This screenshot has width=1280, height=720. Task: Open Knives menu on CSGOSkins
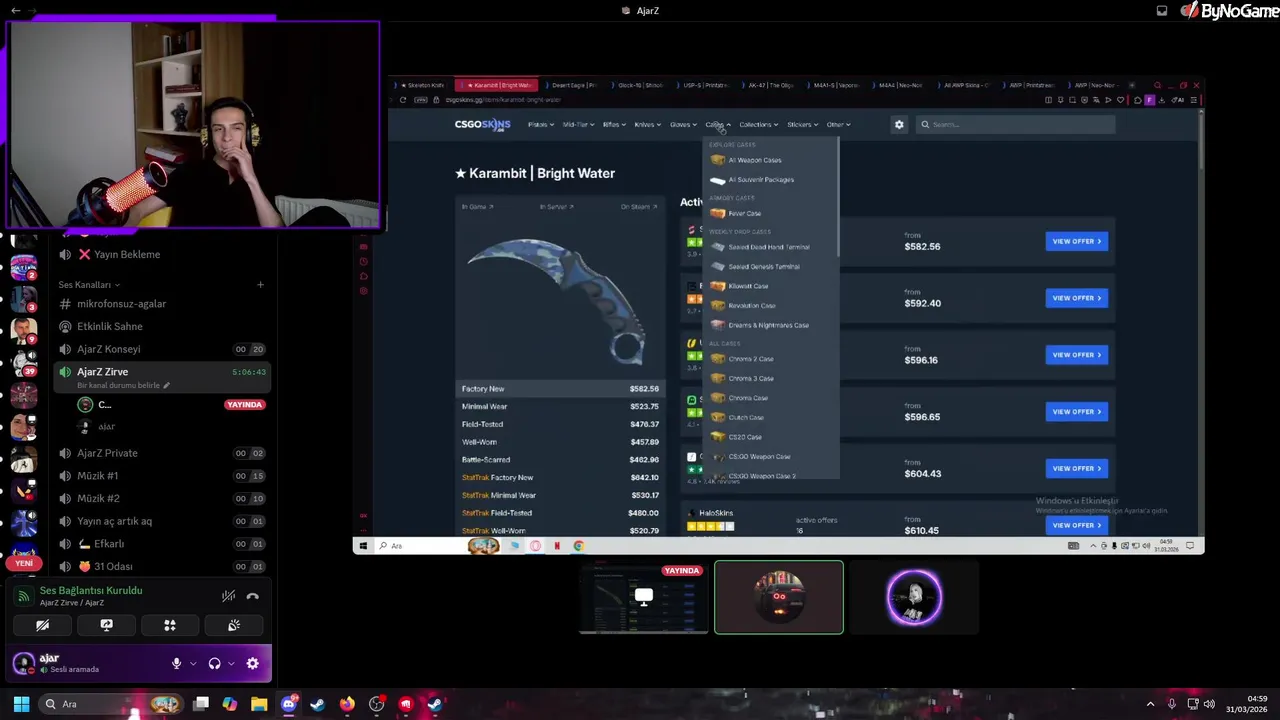point(647,125)
